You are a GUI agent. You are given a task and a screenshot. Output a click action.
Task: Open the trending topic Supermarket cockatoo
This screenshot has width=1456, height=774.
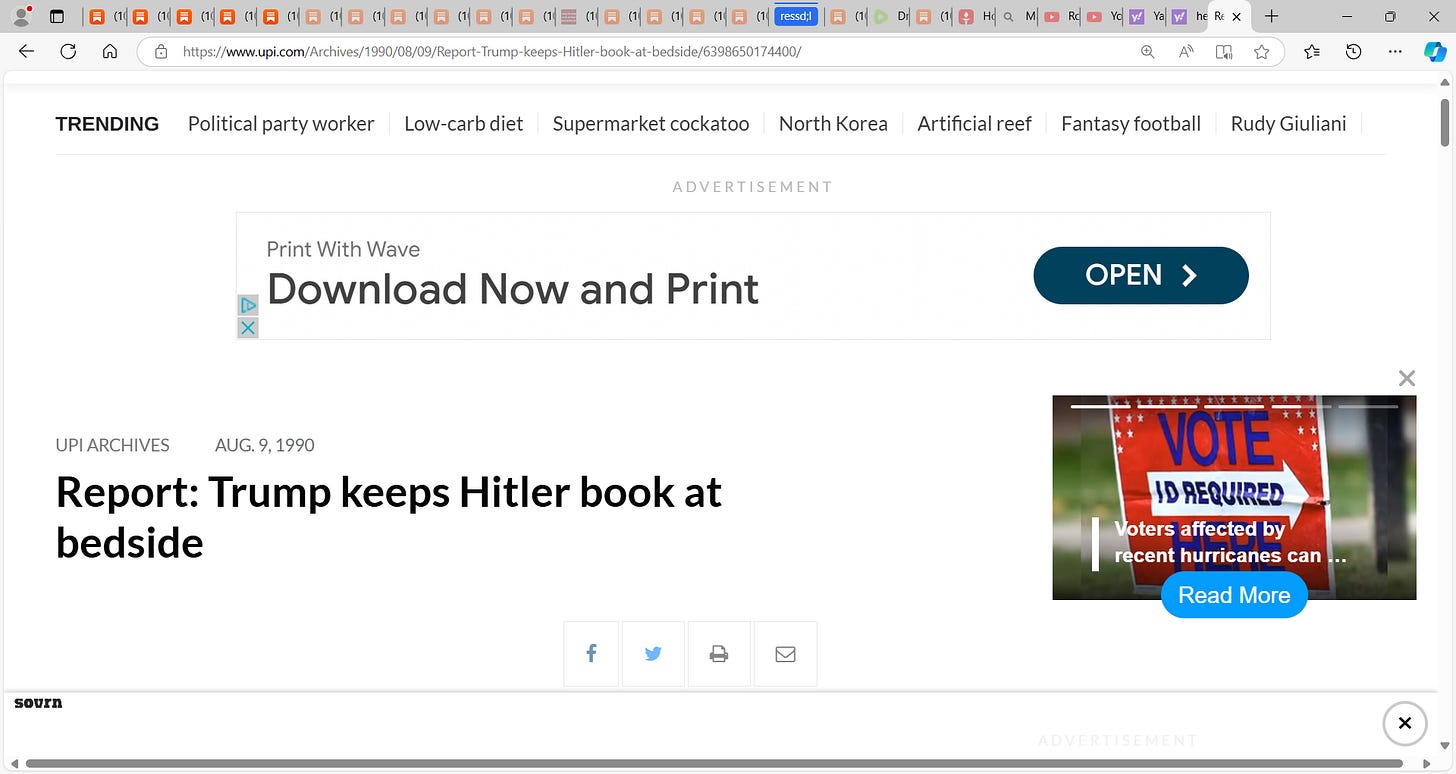pyautogui.click(x=651, y=124)
